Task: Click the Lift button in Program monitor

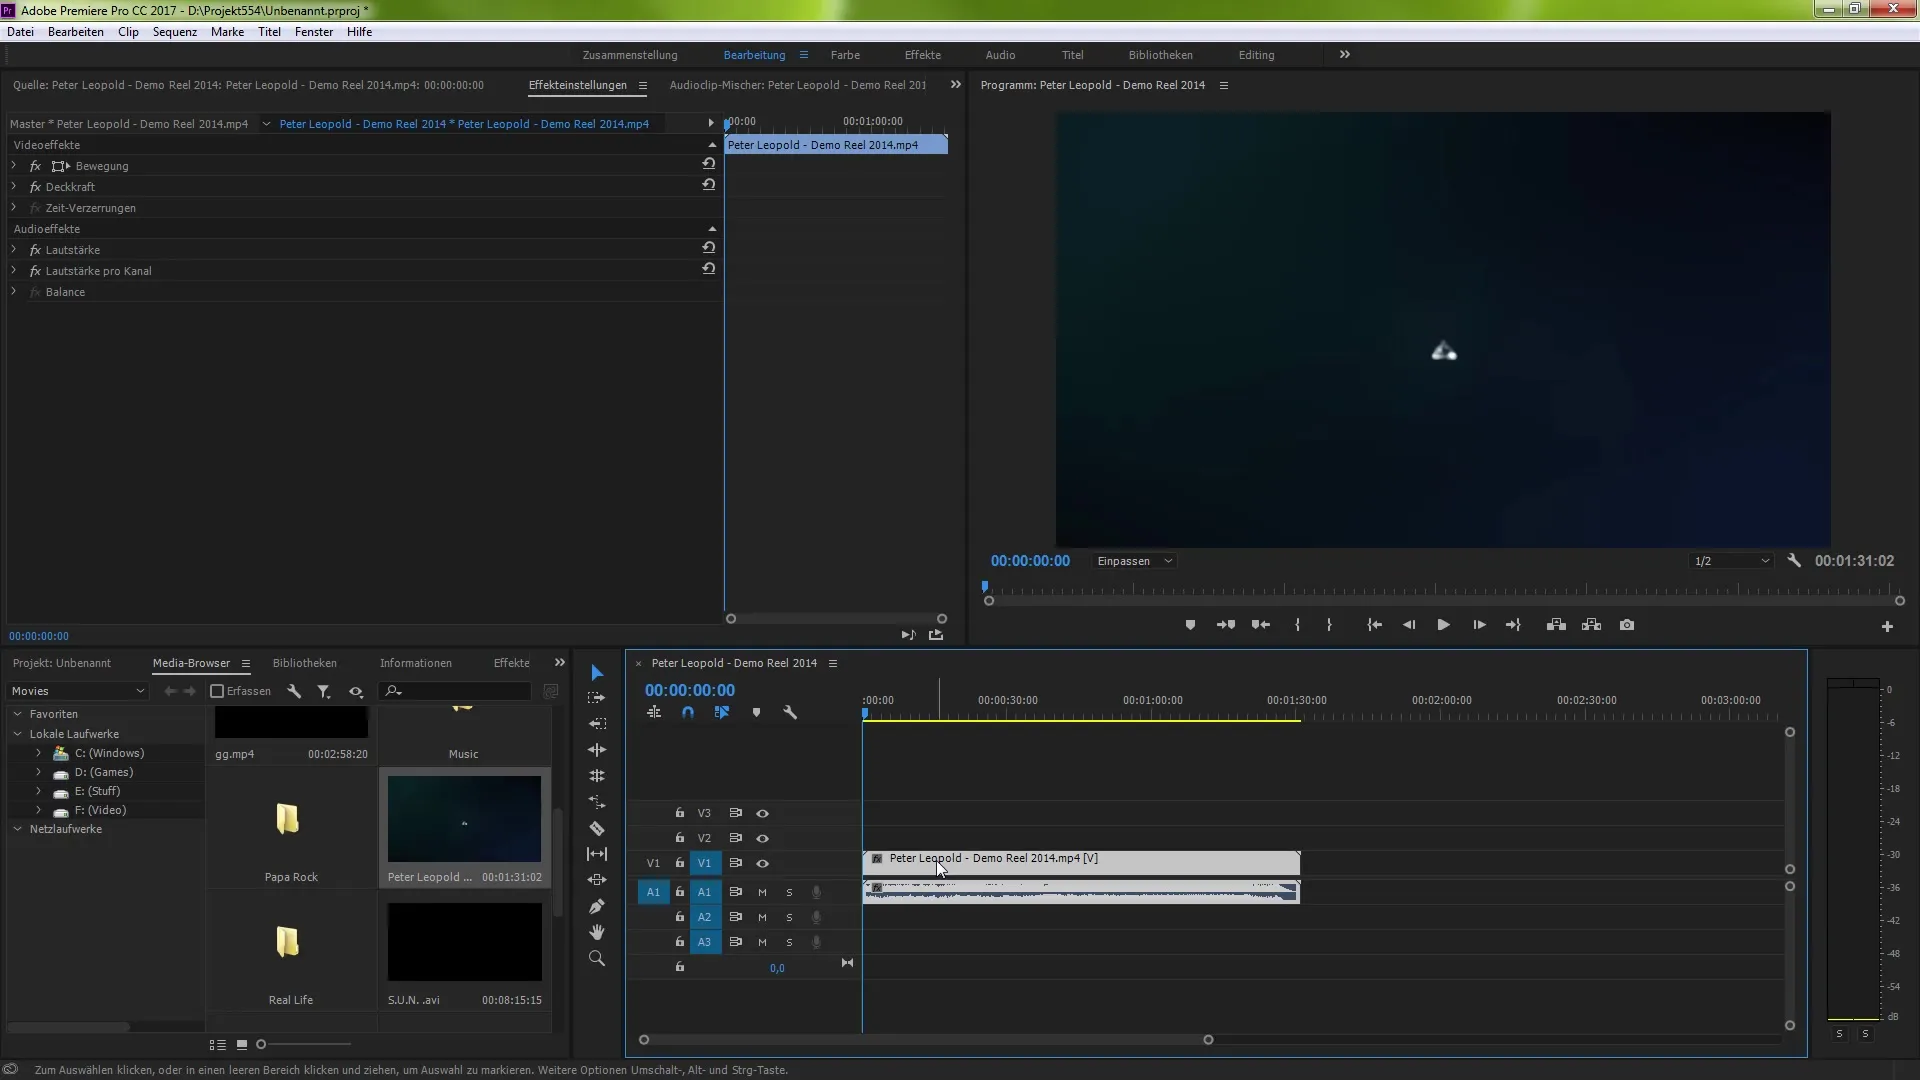Action: (1556, 625)
